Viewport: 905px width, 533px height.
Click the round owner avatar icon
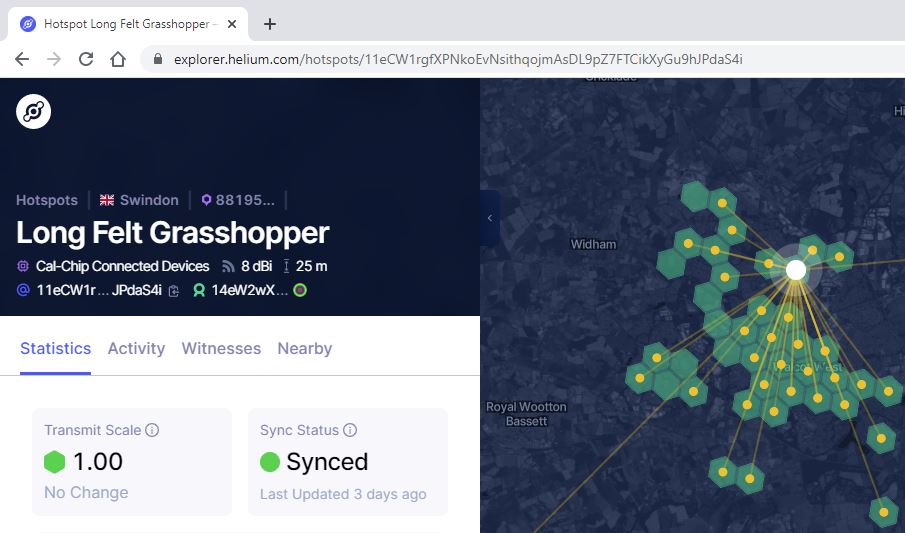[x=300, y=290]
